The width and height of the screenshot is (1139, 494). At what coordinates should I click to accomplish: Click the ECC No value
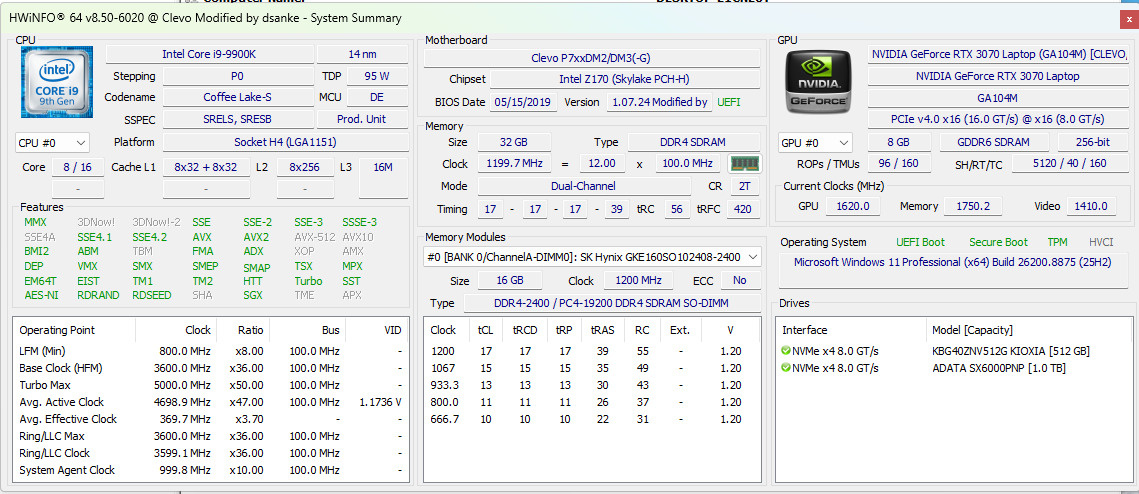(x=739, y=280)
